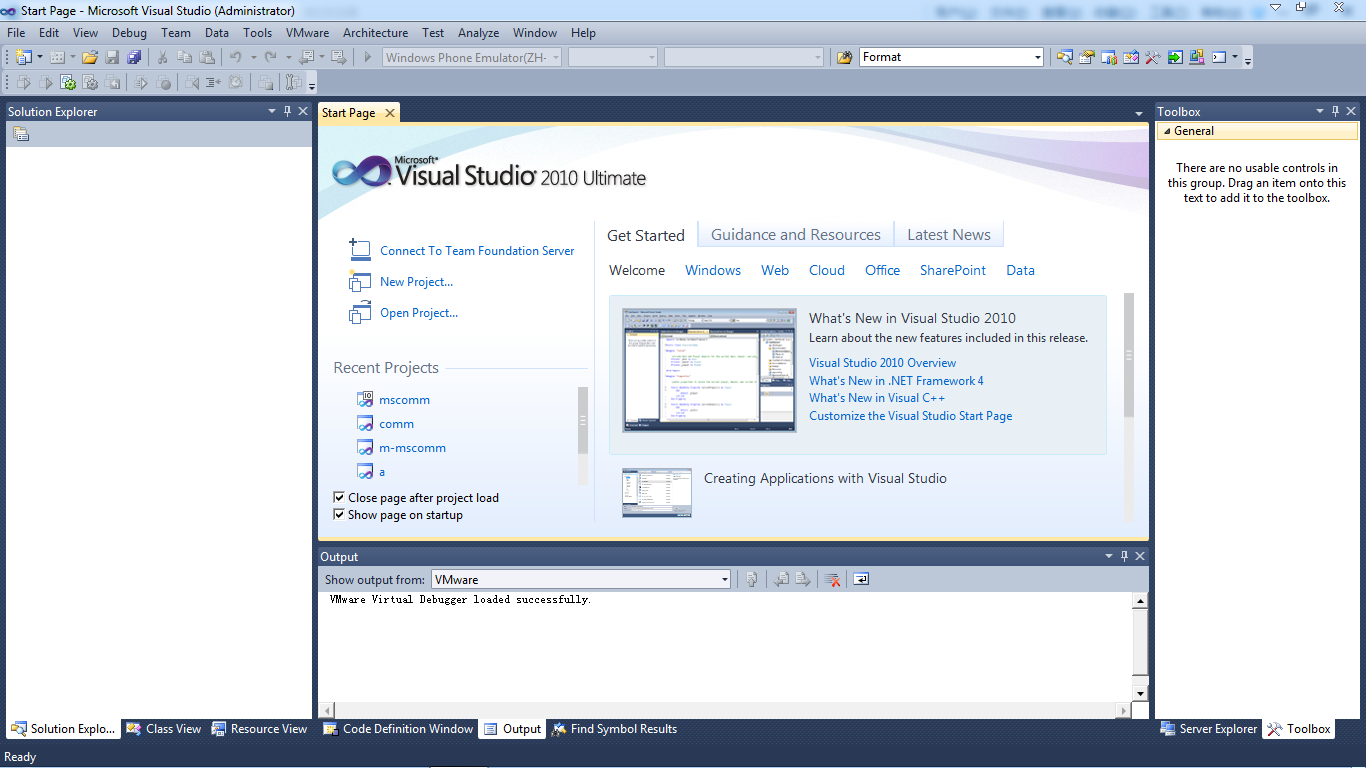Open the VMware menu
Screen dimensions: 1366x768
click(x=307, y=33)
